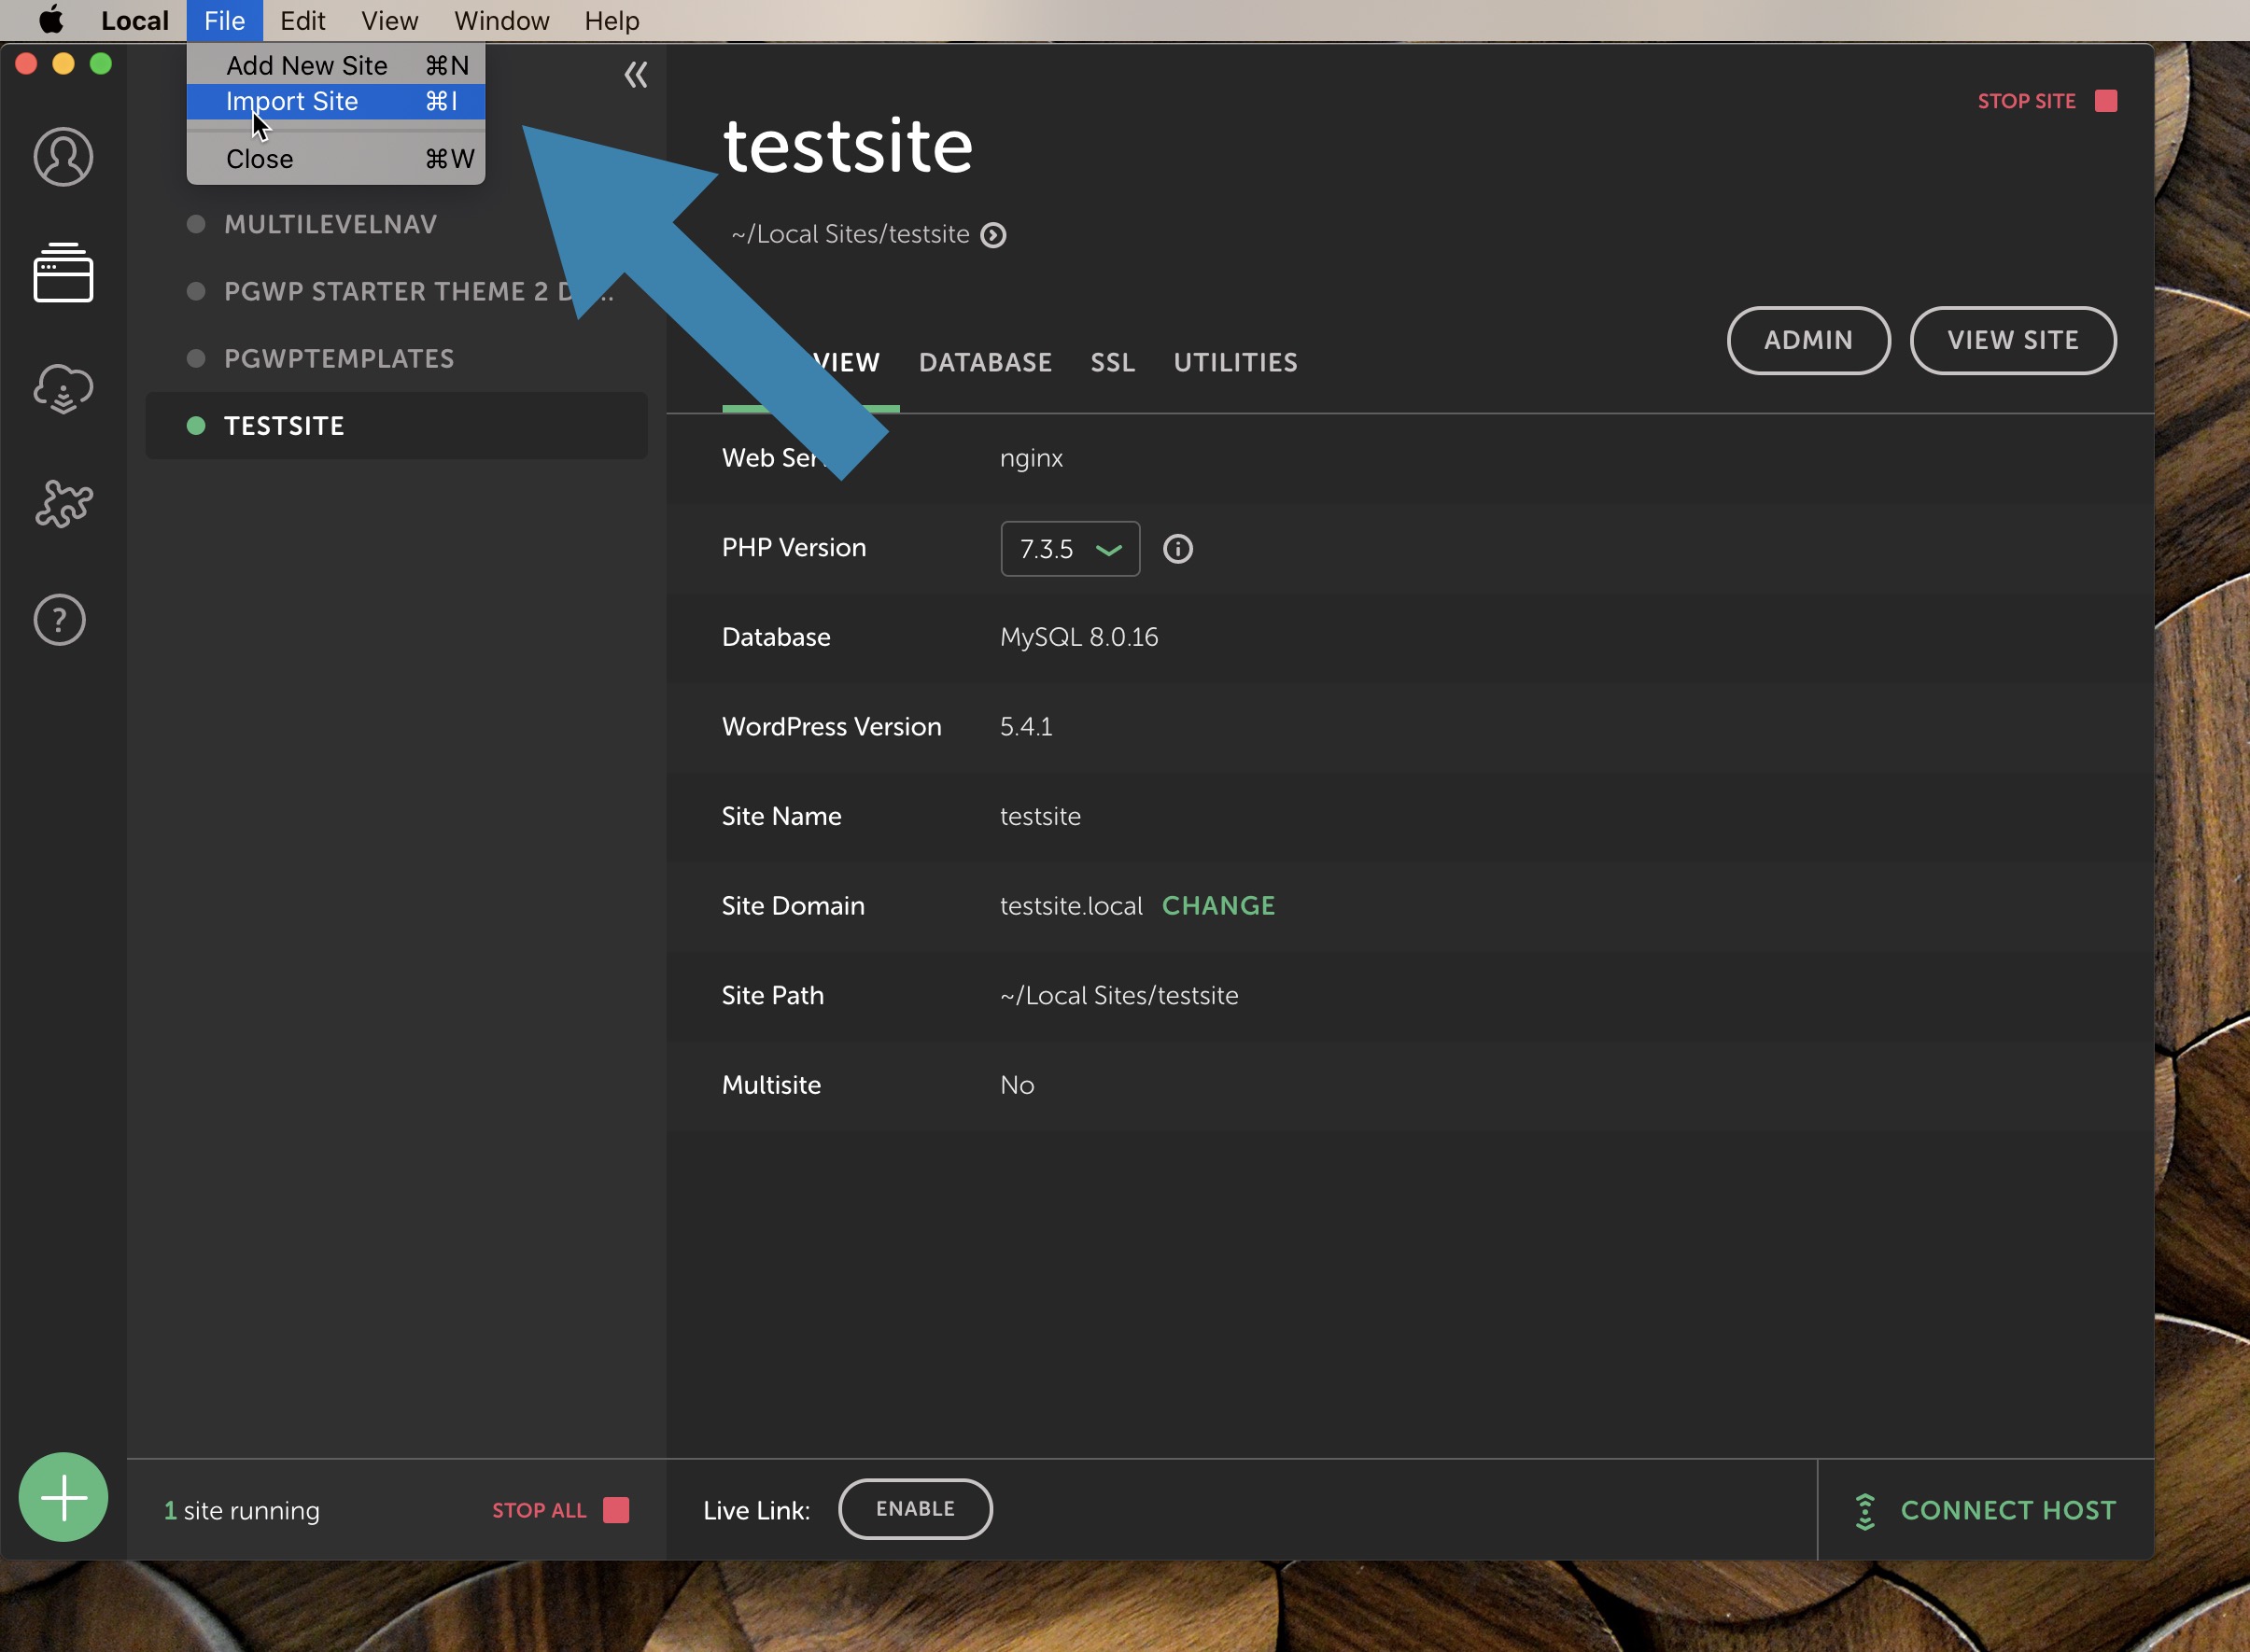Open the Edit menu
Screen dimensions: 2250x1652
point(302,20)
